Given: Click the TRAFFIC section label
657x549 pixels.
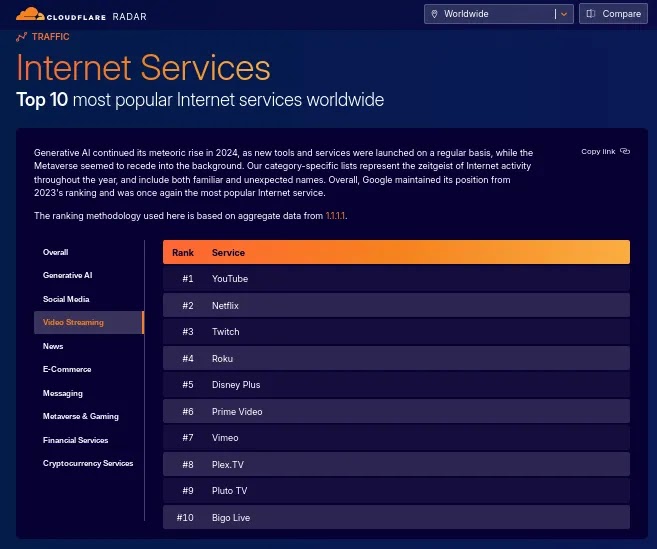Looking at the screenshot, I should click(51, 37).
